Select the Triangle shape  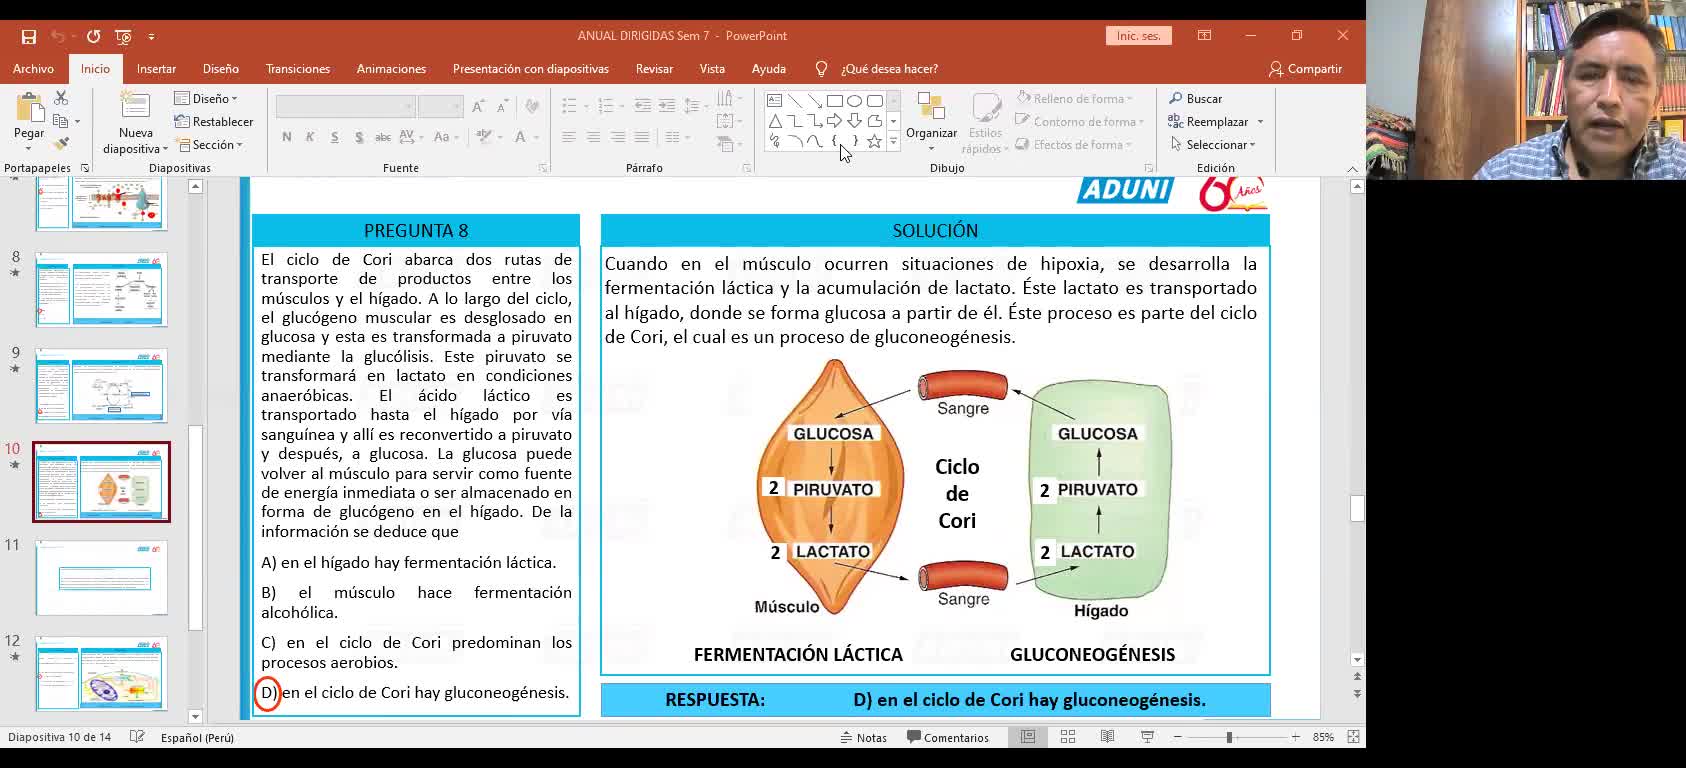(x=775, y=121)
